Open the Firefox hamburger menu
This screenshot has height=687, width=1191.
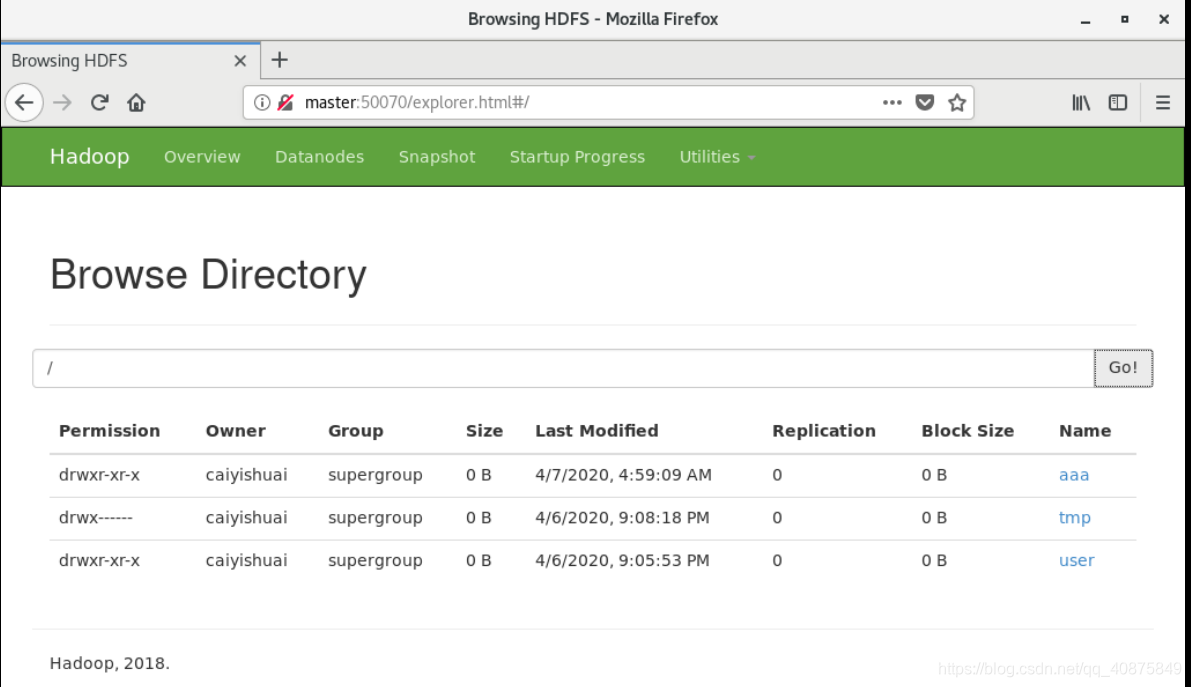point(1163,103)
